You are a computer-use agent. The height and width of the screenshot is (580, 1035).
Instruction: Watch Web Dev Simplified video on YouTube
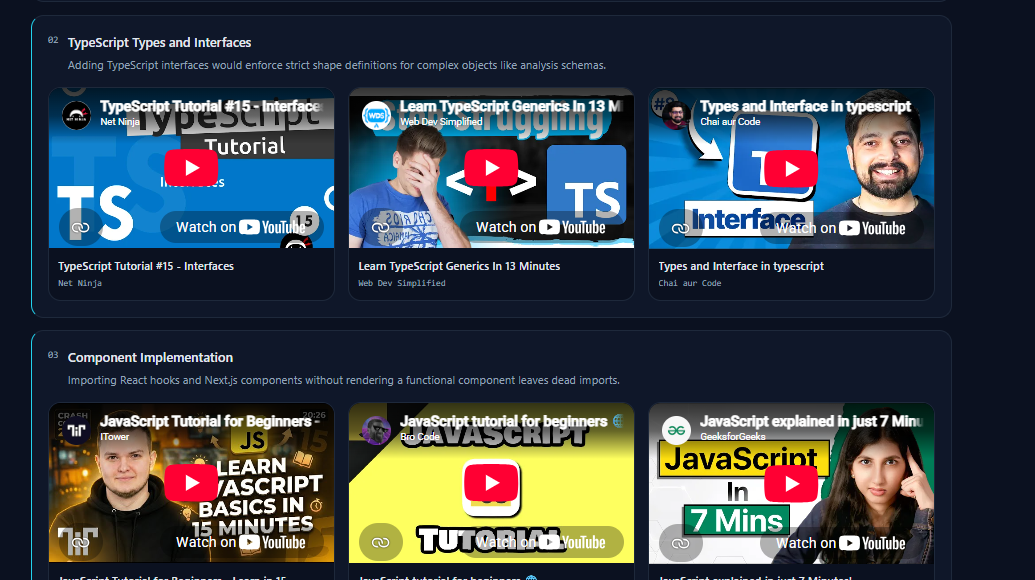[541, 228]
